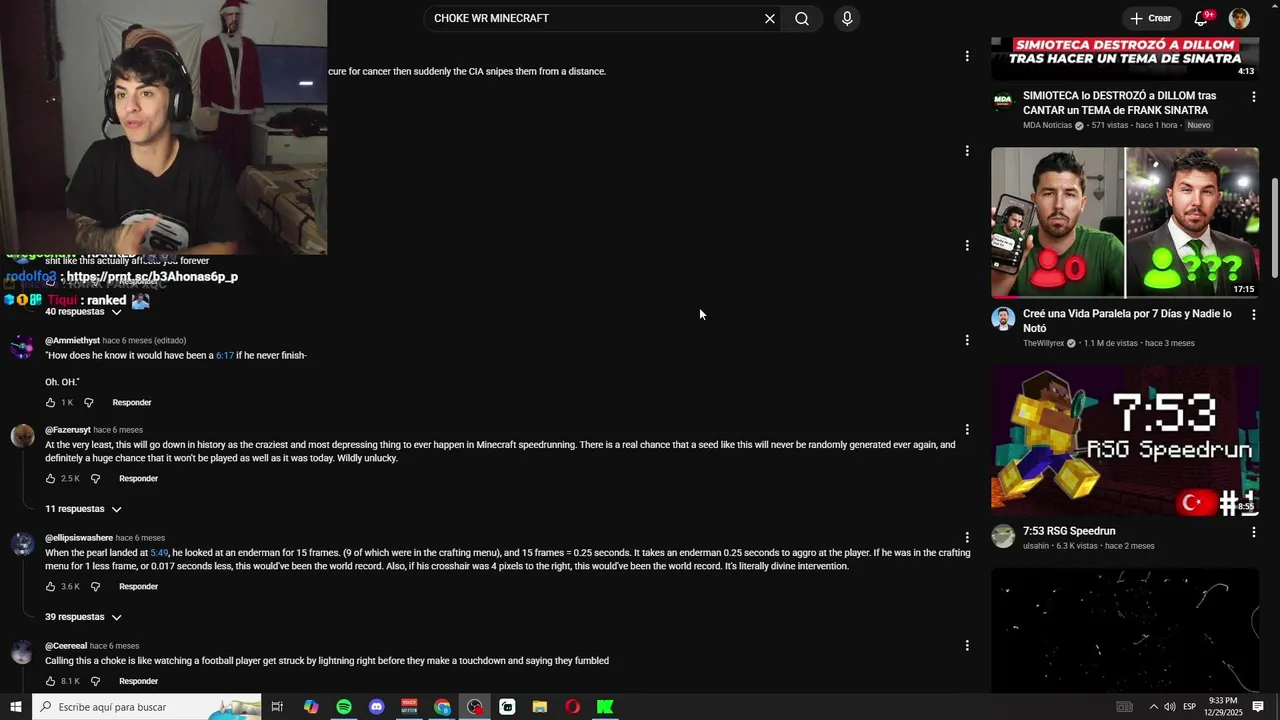Open the @ellipsiswashere channel name
Image resolution: width=1280 pixels, height=720 pixels.
coord(79,538)
